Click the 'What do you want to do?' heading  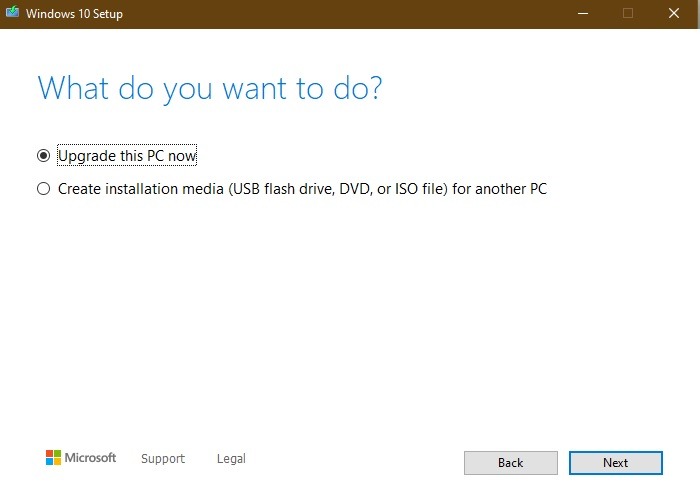pos(210,88)
